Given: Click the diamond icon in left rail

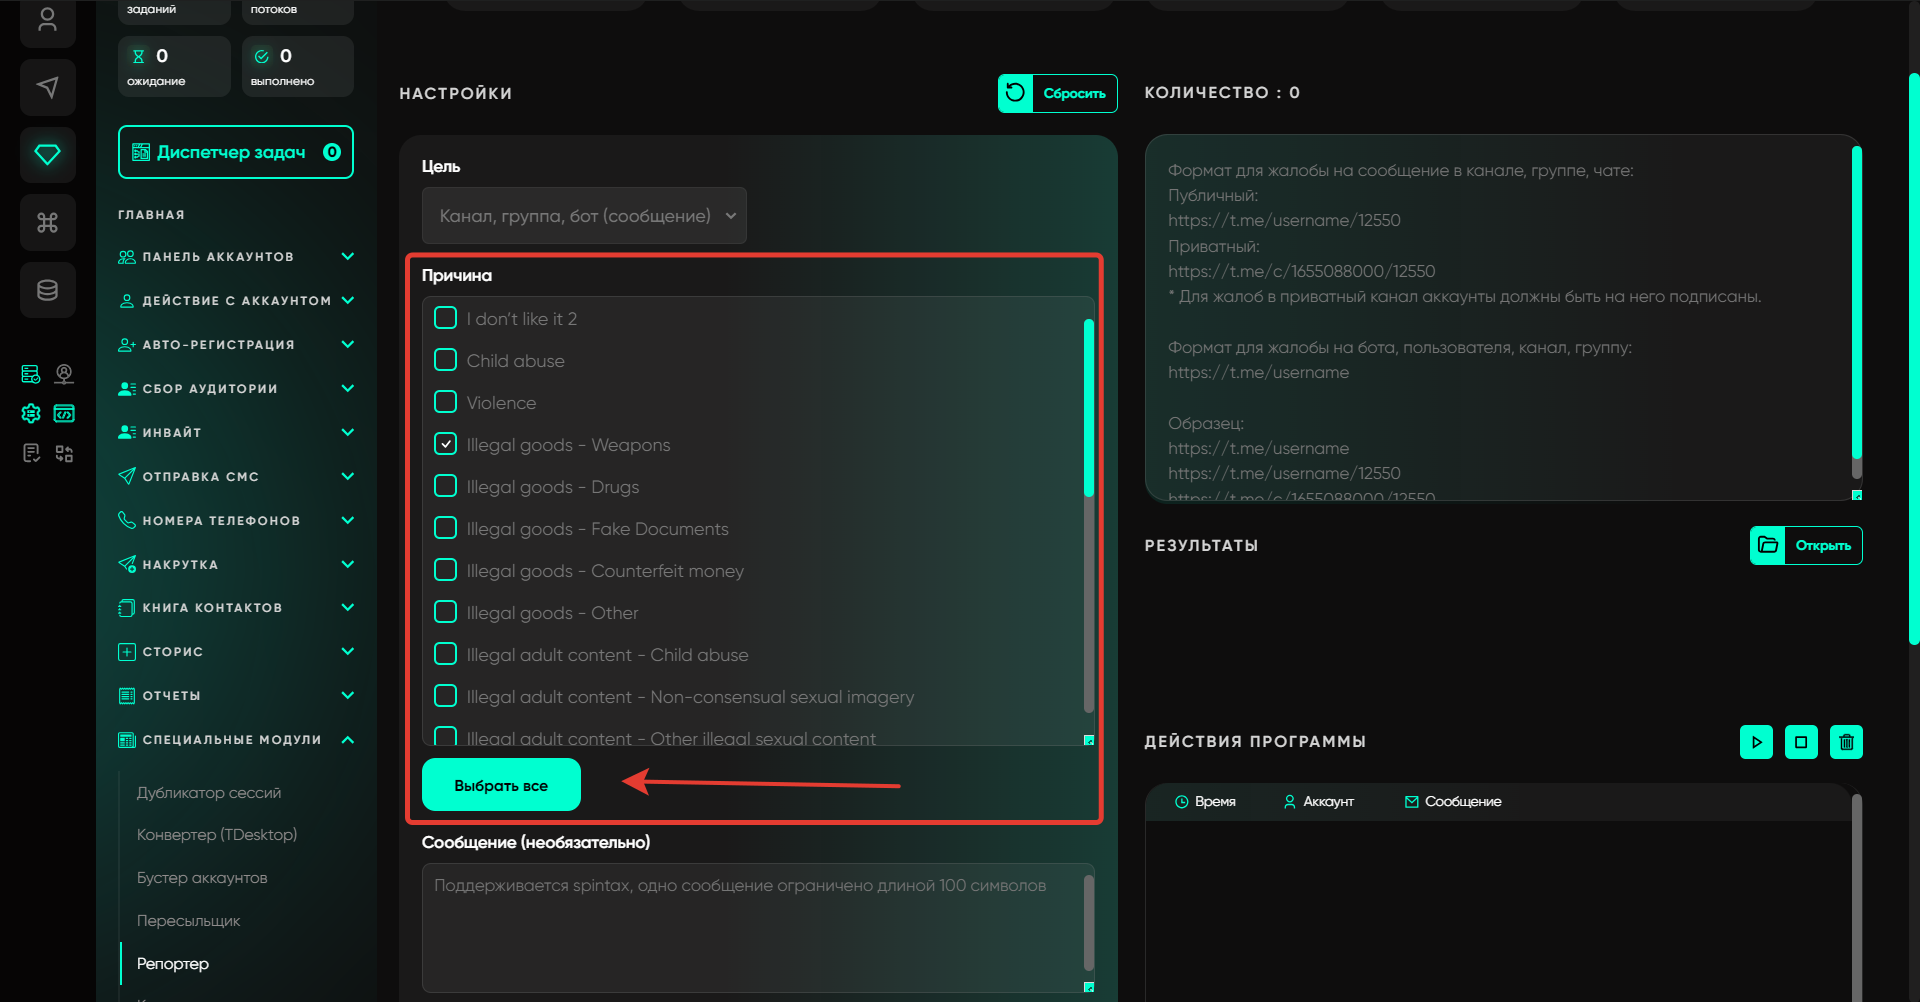Looking at the screenshot, I should [x=47, y=154].
